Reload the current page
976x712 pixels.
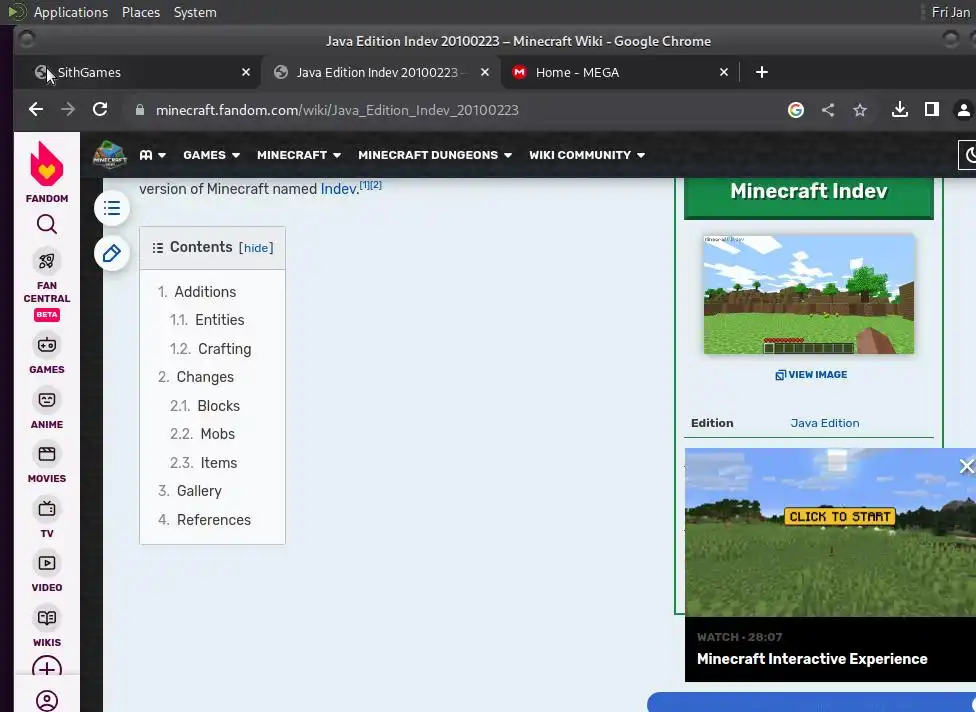[x=100, y=110]
